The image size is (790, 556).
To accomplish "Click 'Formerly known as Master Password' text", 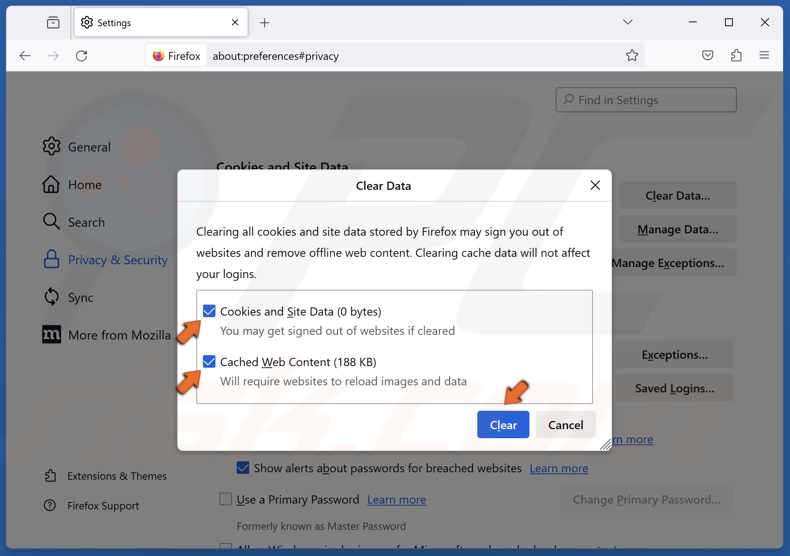I will tap(321, 526).
